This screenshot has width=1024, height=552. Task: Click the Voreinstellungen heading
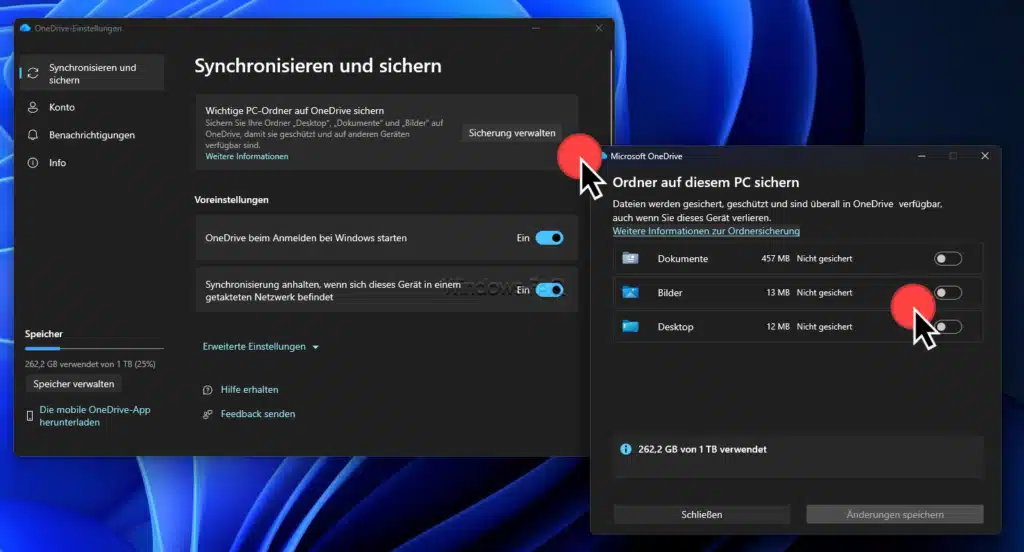point(231,200)
